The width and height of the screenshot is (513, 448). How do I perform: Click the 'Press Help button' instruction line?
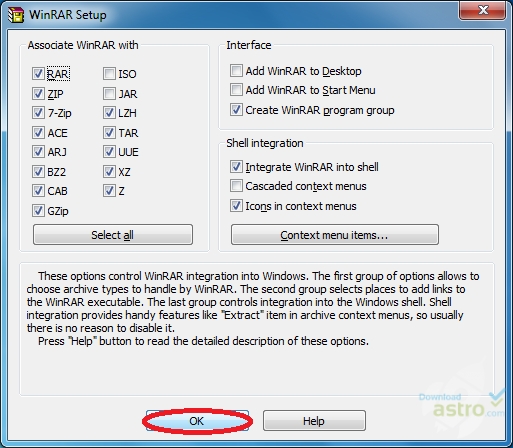[x=203, y=341]
